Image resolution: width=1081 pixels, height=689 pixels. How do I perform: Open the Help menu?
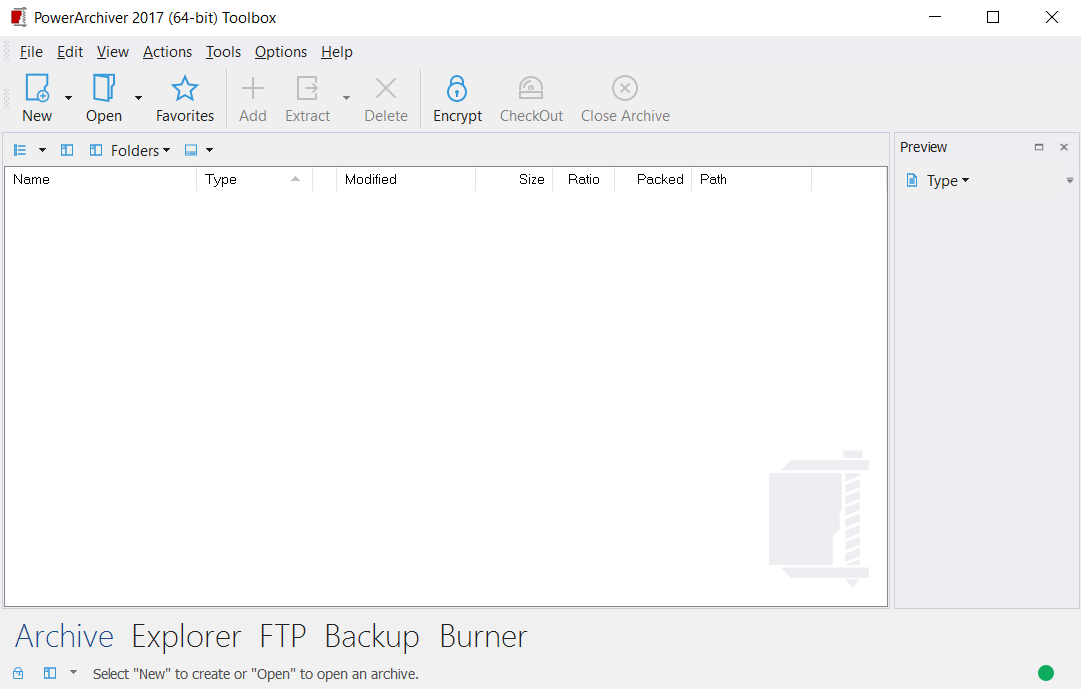(x=336, y=52)
